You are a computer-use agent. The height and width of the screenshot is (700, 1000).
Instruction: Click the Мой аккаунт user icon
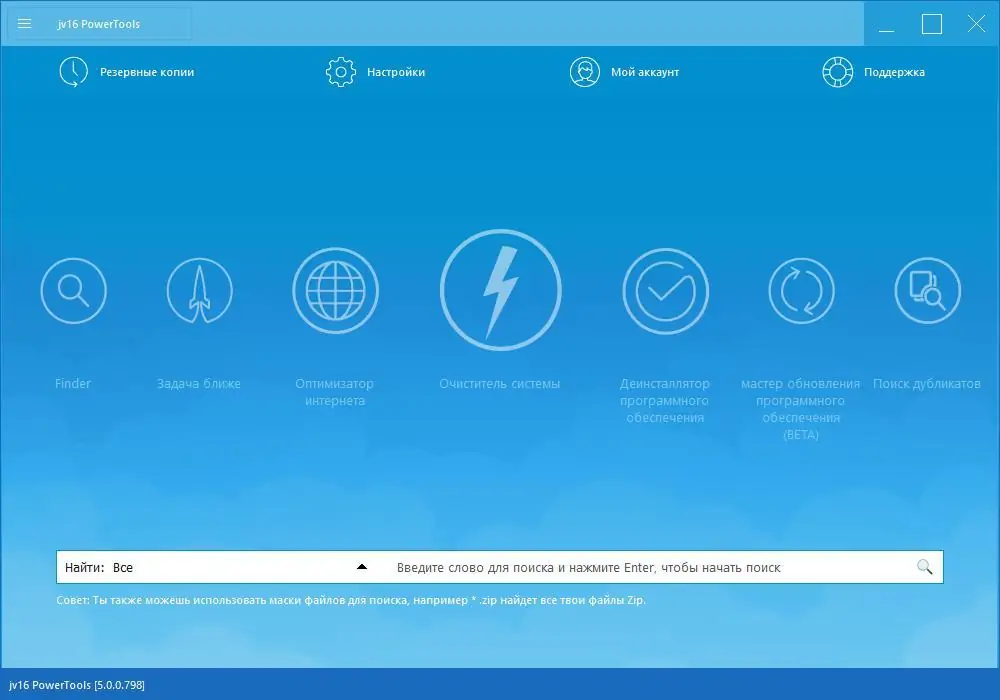[x=586, y=71]
